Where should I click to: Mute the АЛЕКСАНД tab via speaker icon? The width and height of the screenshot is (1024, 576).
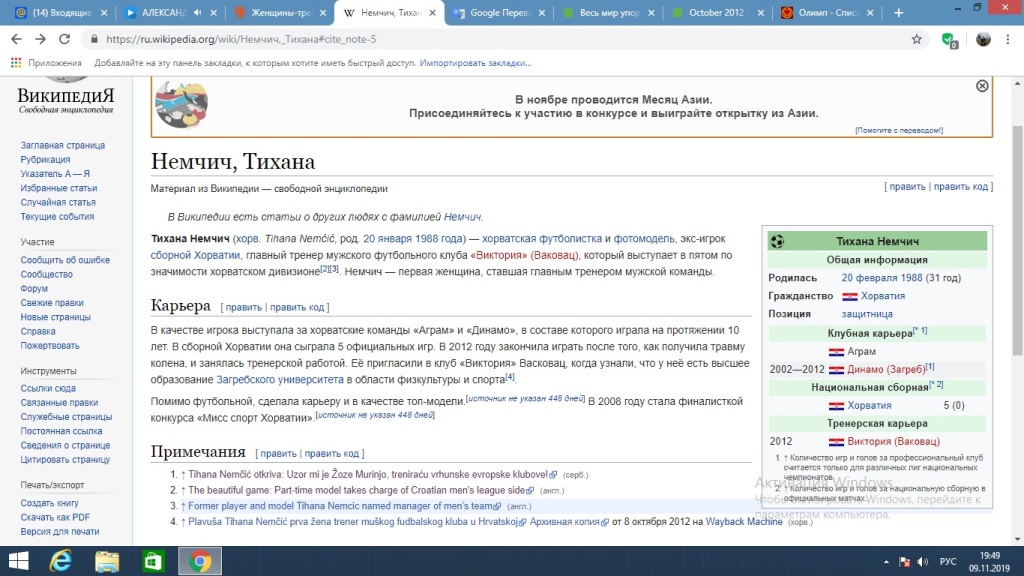pos(198,12)
